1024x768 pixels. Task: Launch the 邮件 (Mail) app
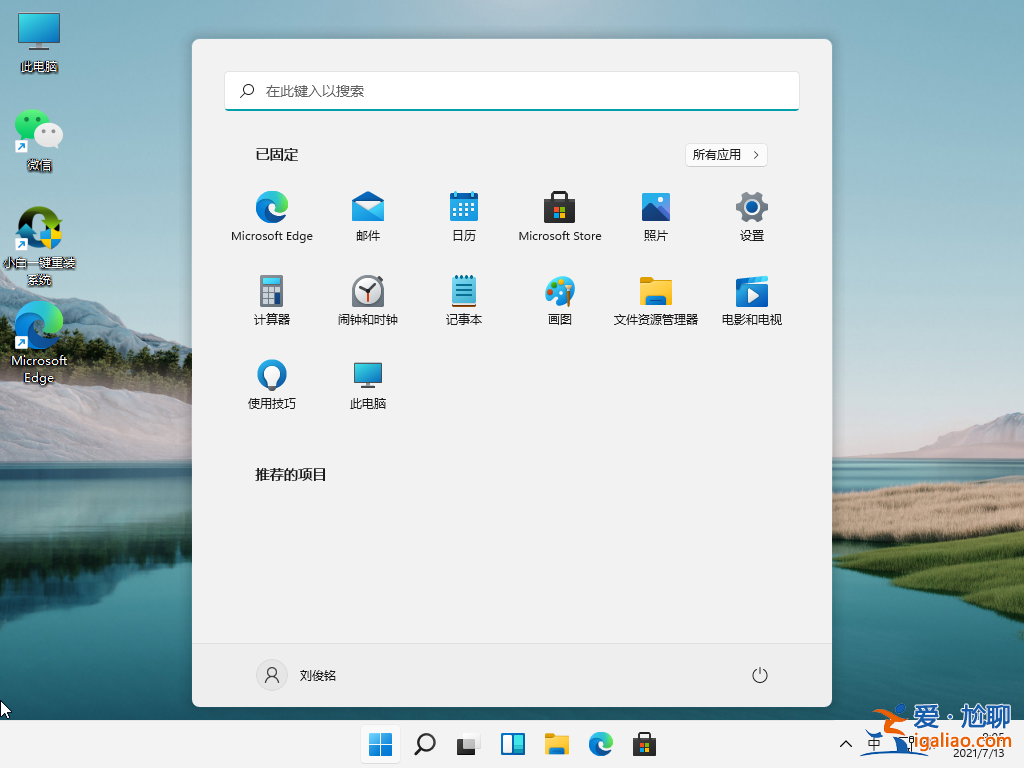[x=367, y=209]
